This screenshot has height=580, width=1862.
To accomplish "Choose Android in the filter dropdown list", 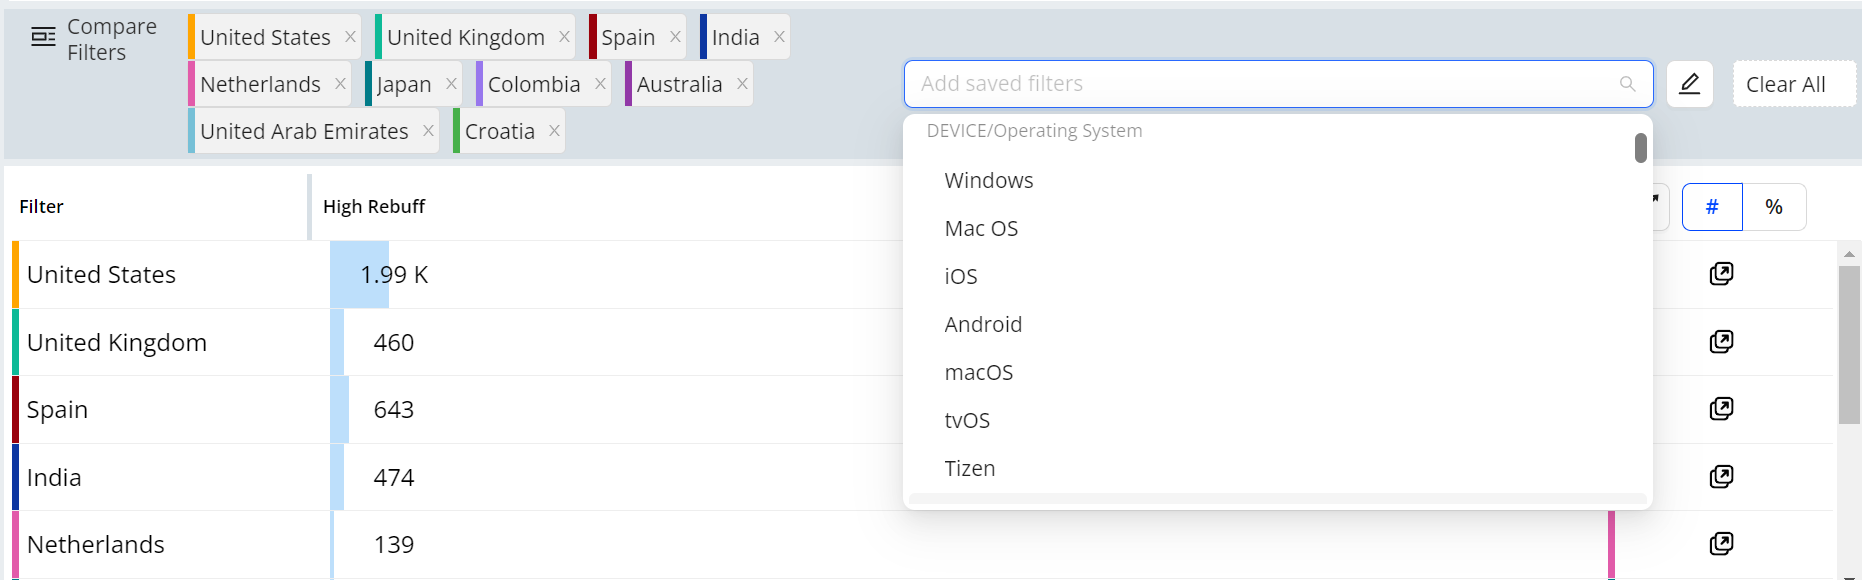I will (x=983, y=325).
